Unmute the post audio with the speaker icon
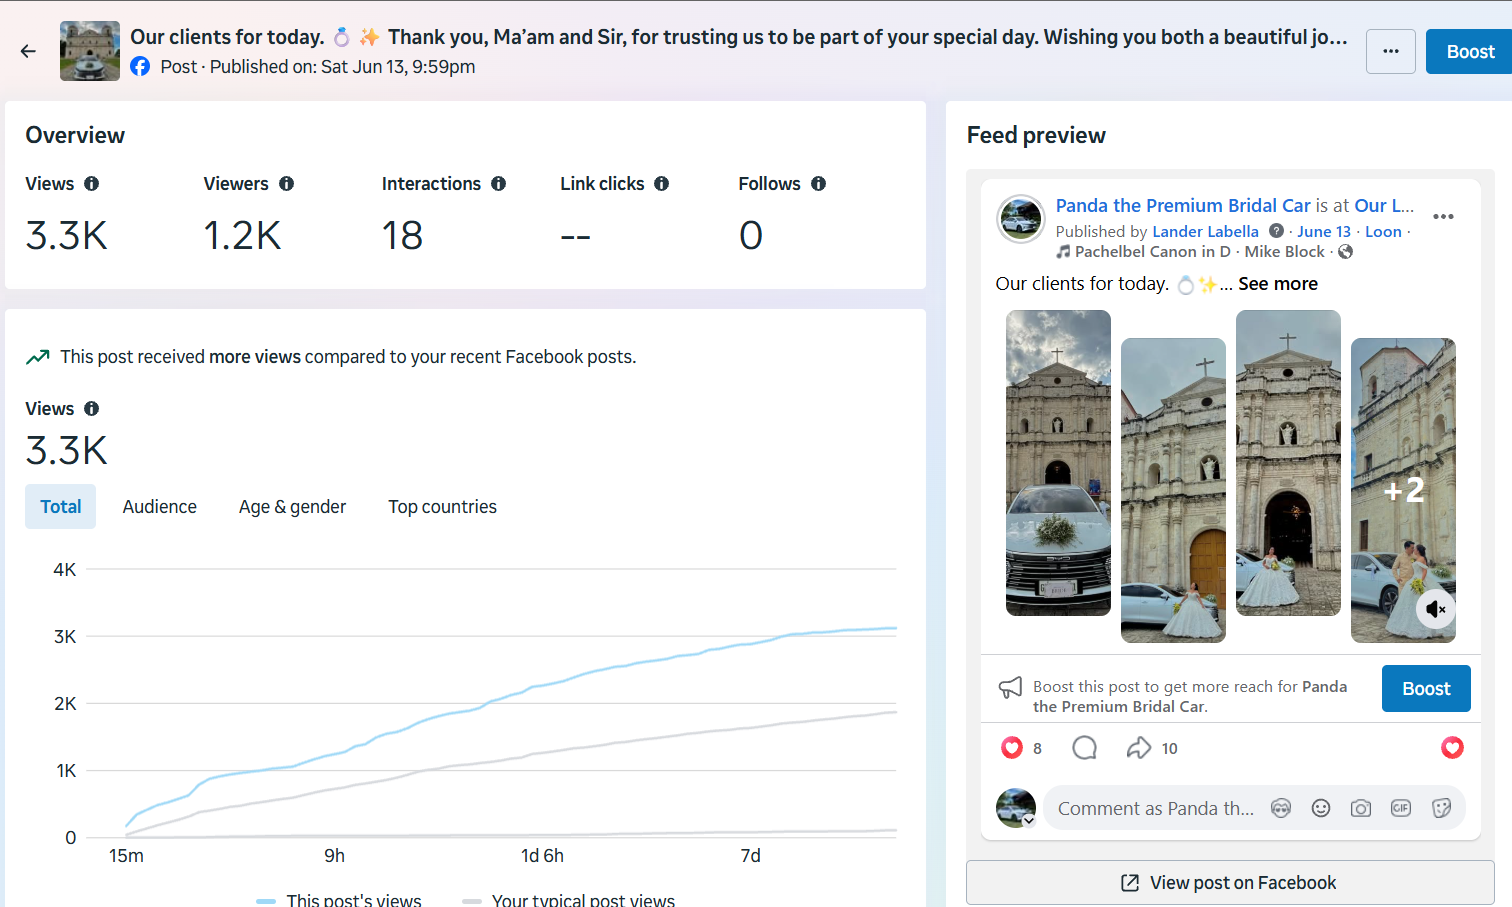1512x907 pixels. 1436,609
